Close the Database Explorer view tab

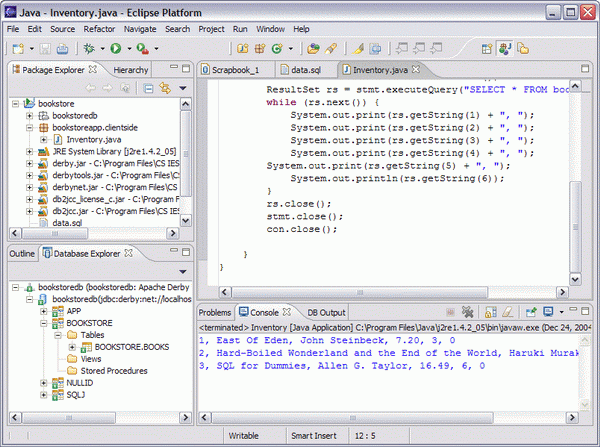click(x=129, y=253)
